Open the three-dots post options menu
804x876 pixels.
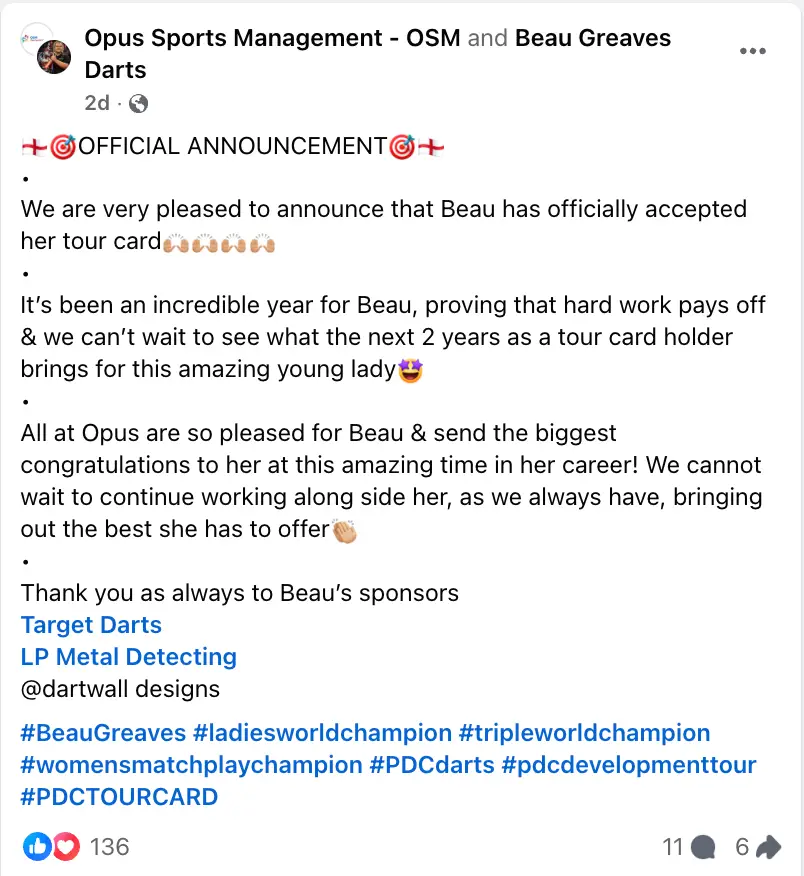(753, 52)
